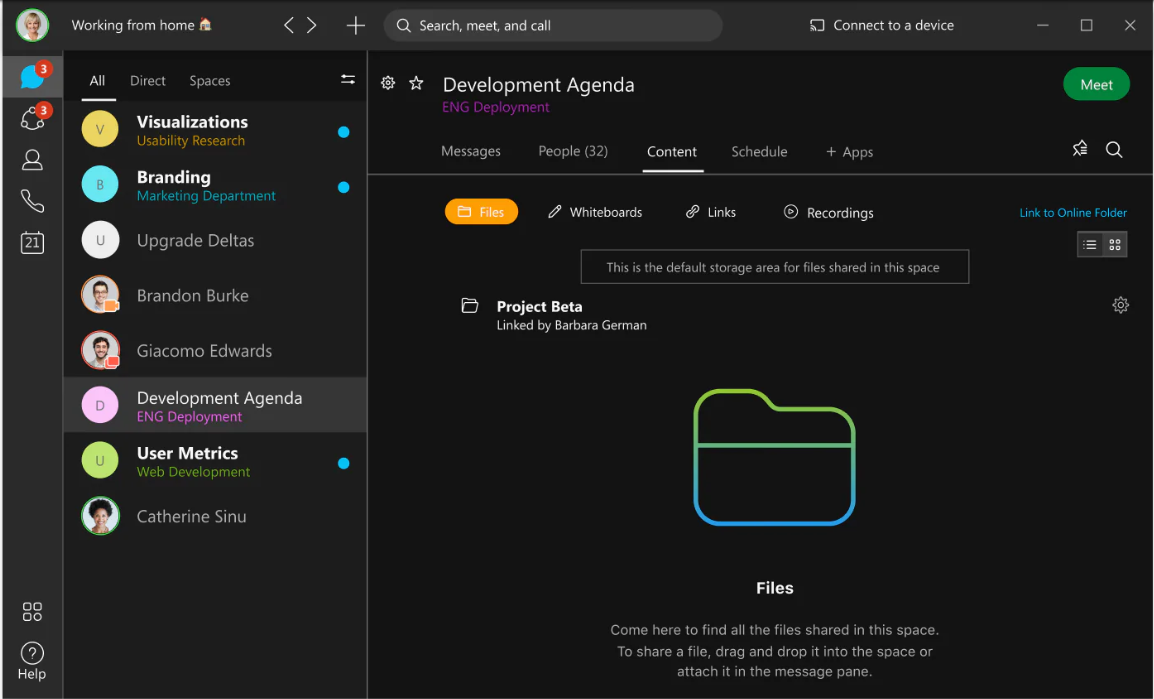Switch to the People (32) tab

point(573,151)
